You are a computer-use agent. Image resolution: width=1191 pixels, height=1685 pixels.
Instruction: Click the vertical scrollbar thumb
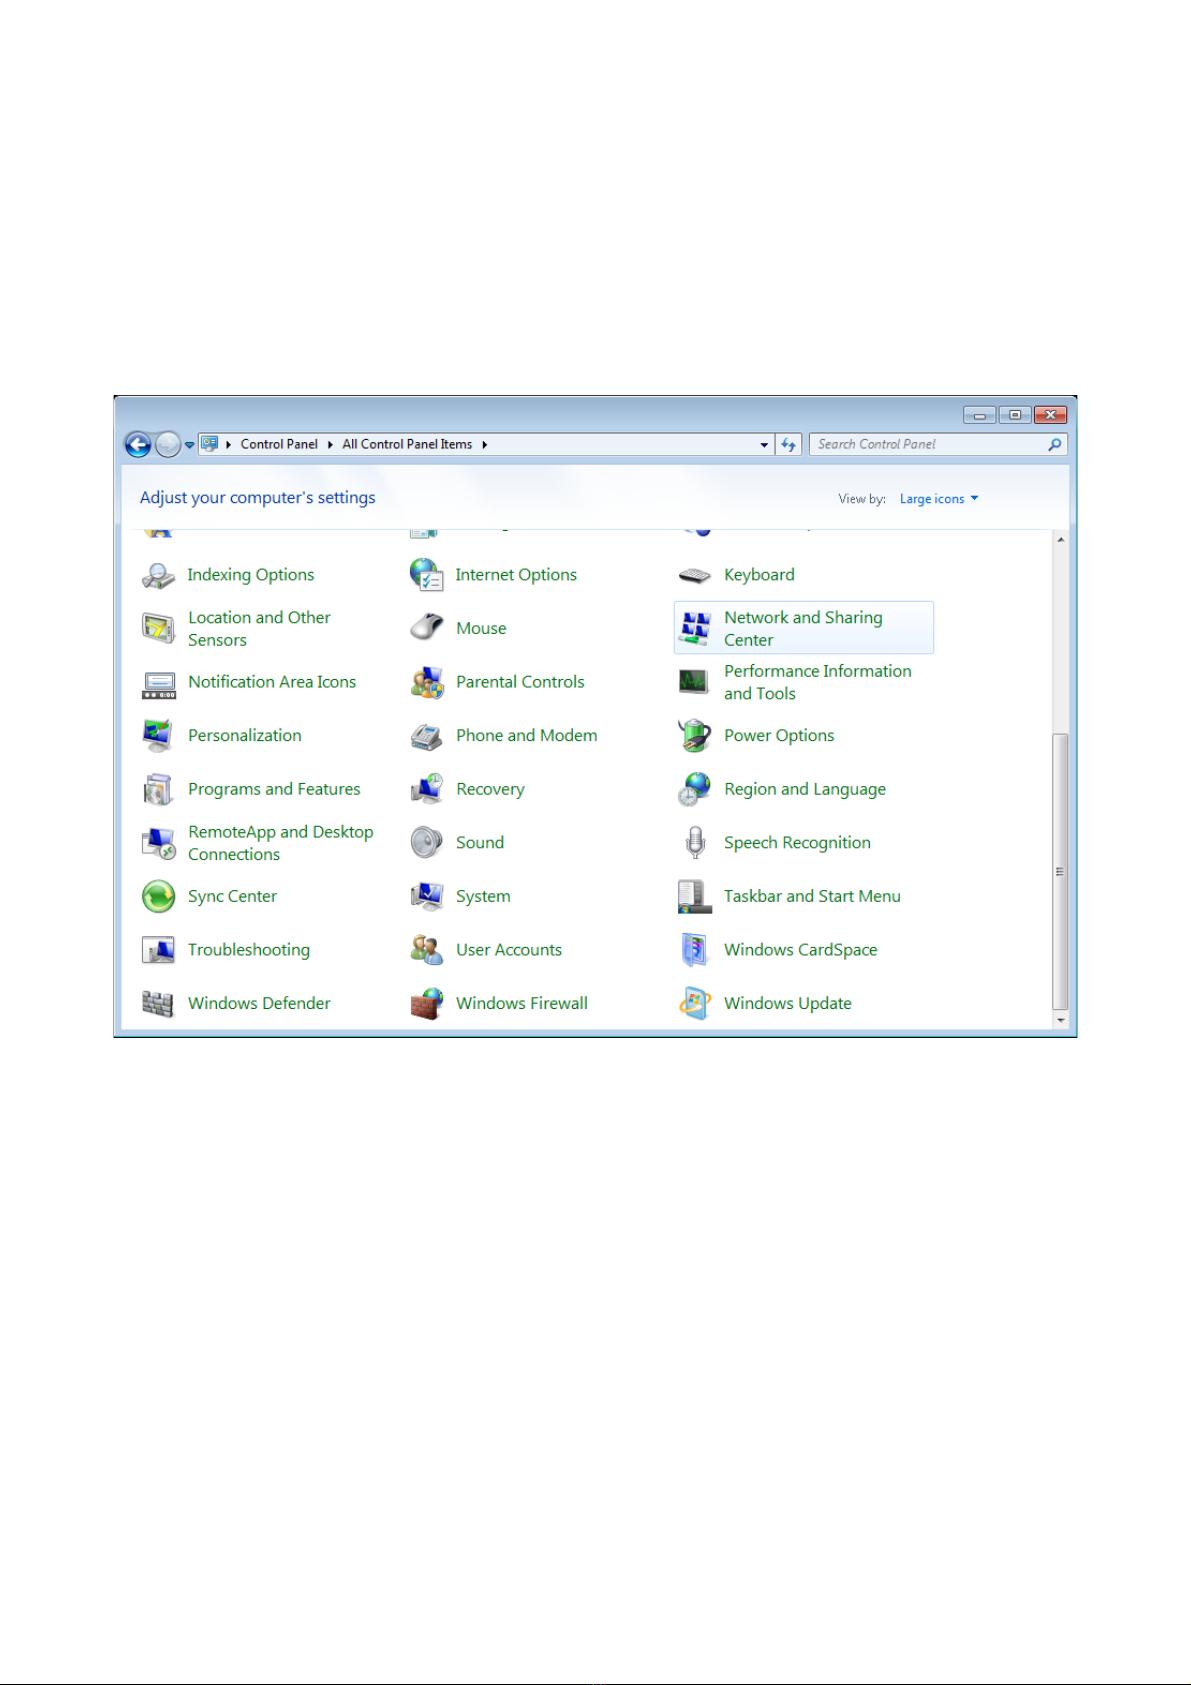click(x=1061, y=872)
